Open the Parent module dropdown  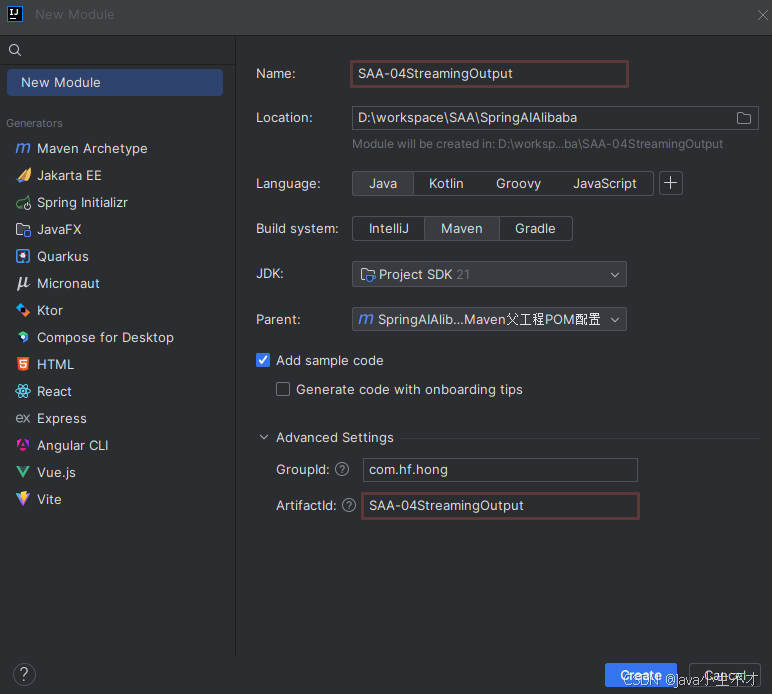(489, 319)
